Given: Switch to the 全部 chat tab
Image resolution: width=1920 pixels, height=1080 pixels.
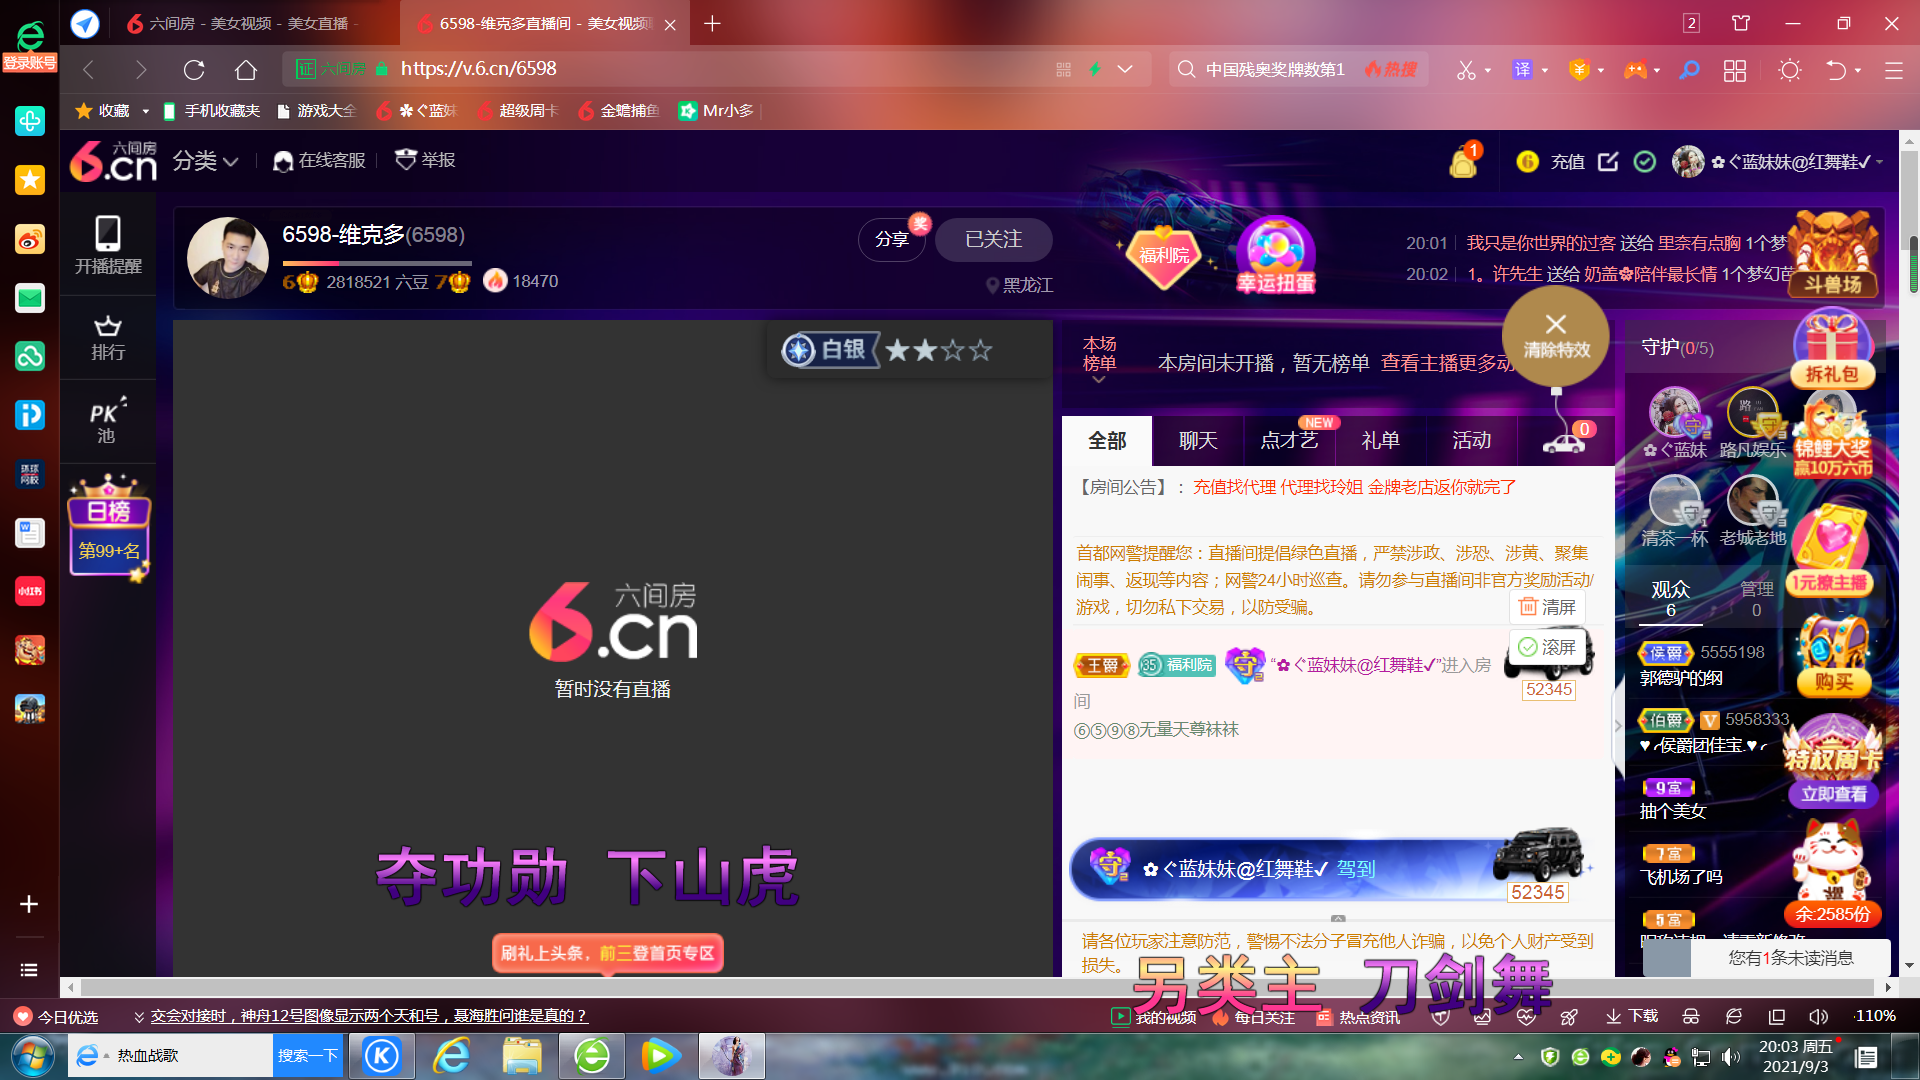Looking at the screenshot, I should [x=1107, y=441].
